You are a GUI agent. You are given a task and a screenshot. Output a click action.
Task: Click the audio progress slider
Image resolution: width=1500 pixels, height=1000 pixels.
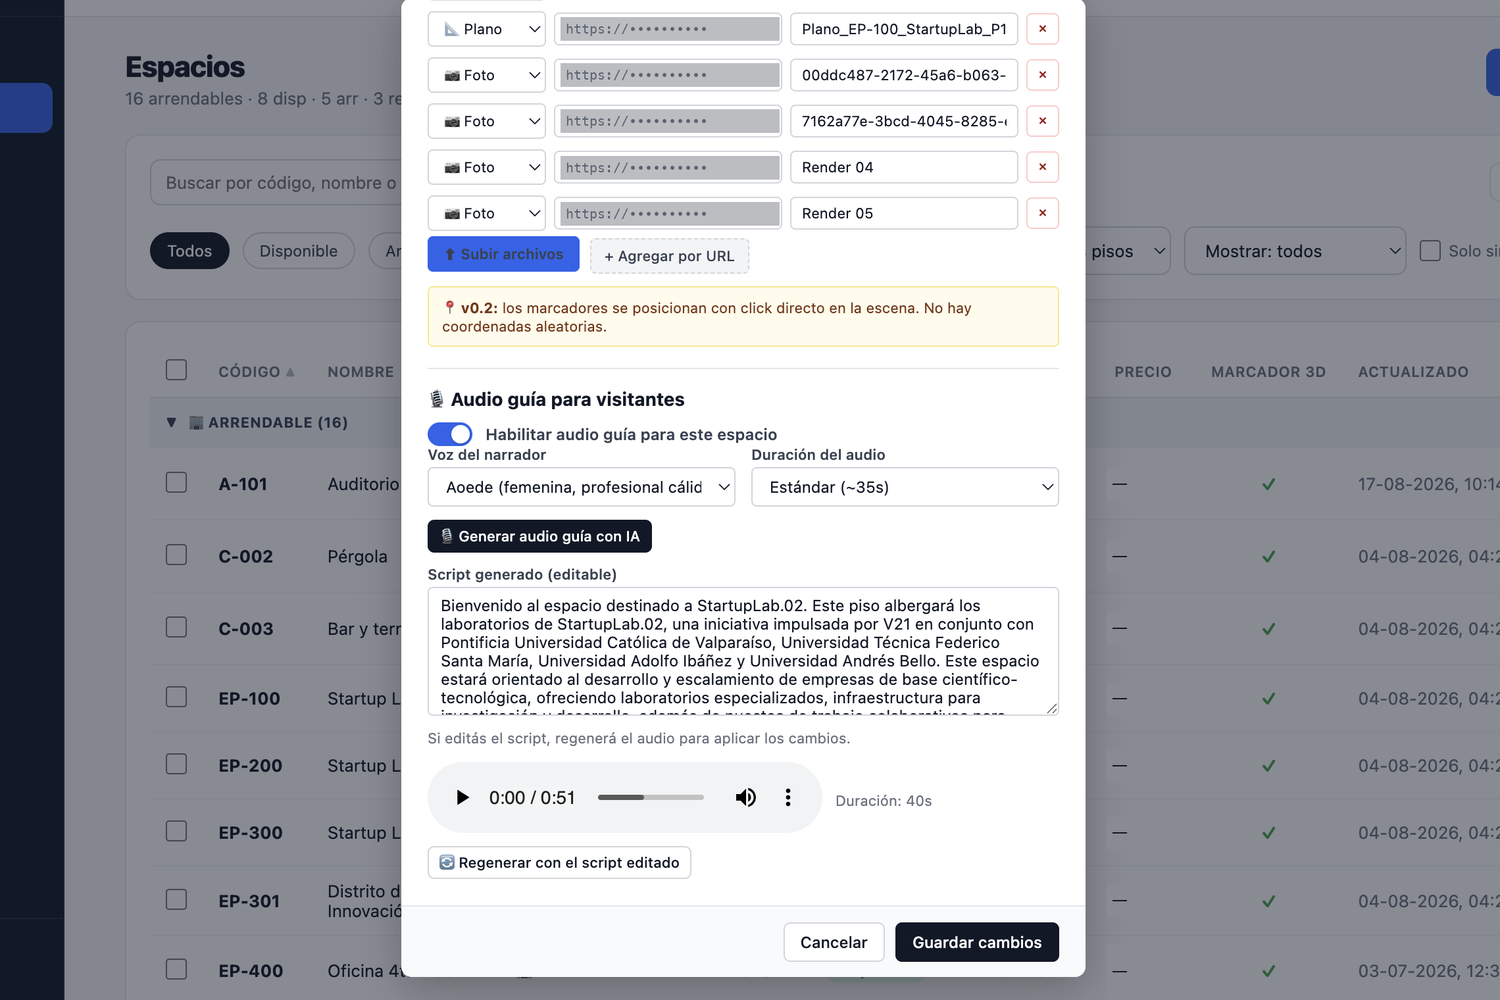click(x=651, y=797)
